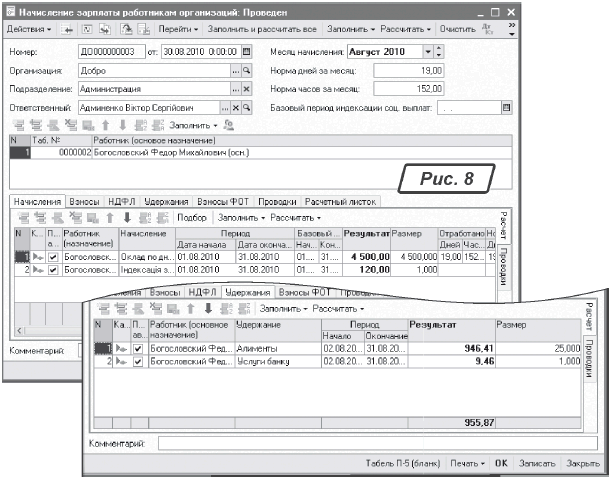
Task: Toggle checkbox for the Услуги банку row
Action: (138, 360)
